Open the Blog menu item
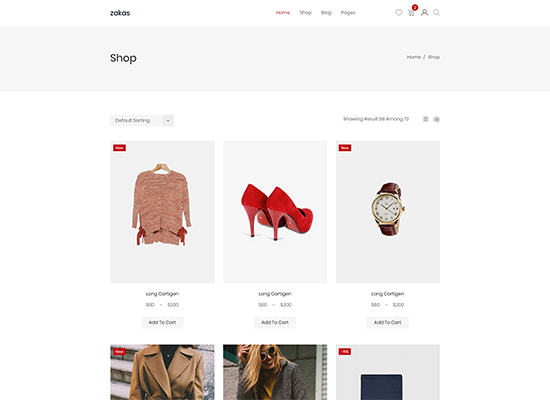Screen dimensions: 550x400 tap(326, 13)
